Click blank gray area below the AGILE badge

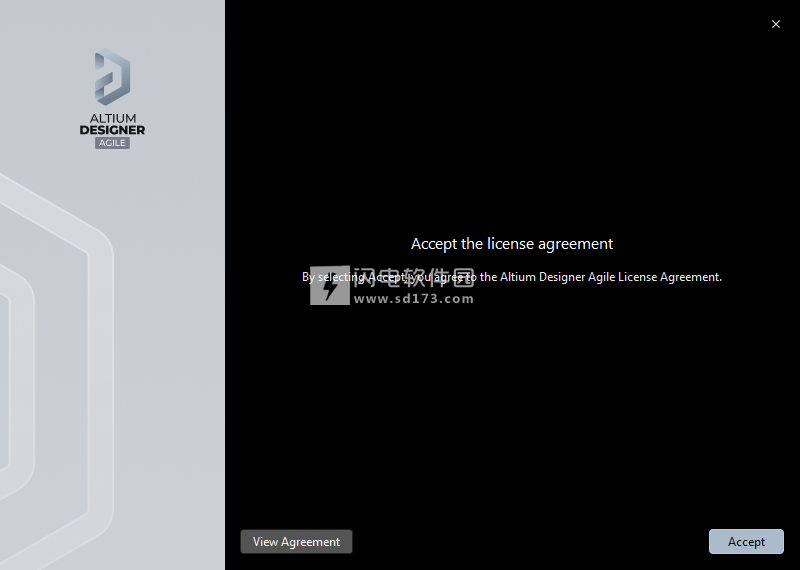click(x=112, y=190)
